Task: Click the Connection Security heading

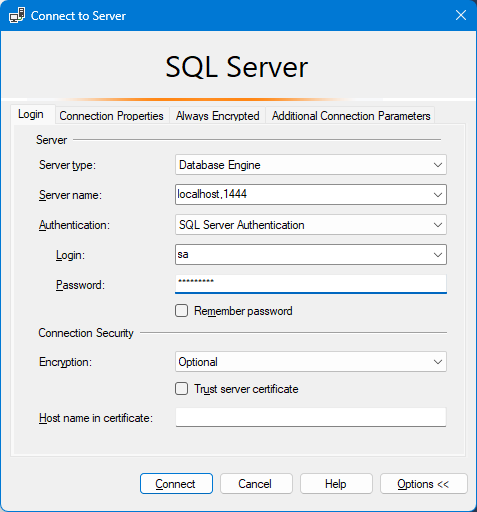Action: pos(86,333)
